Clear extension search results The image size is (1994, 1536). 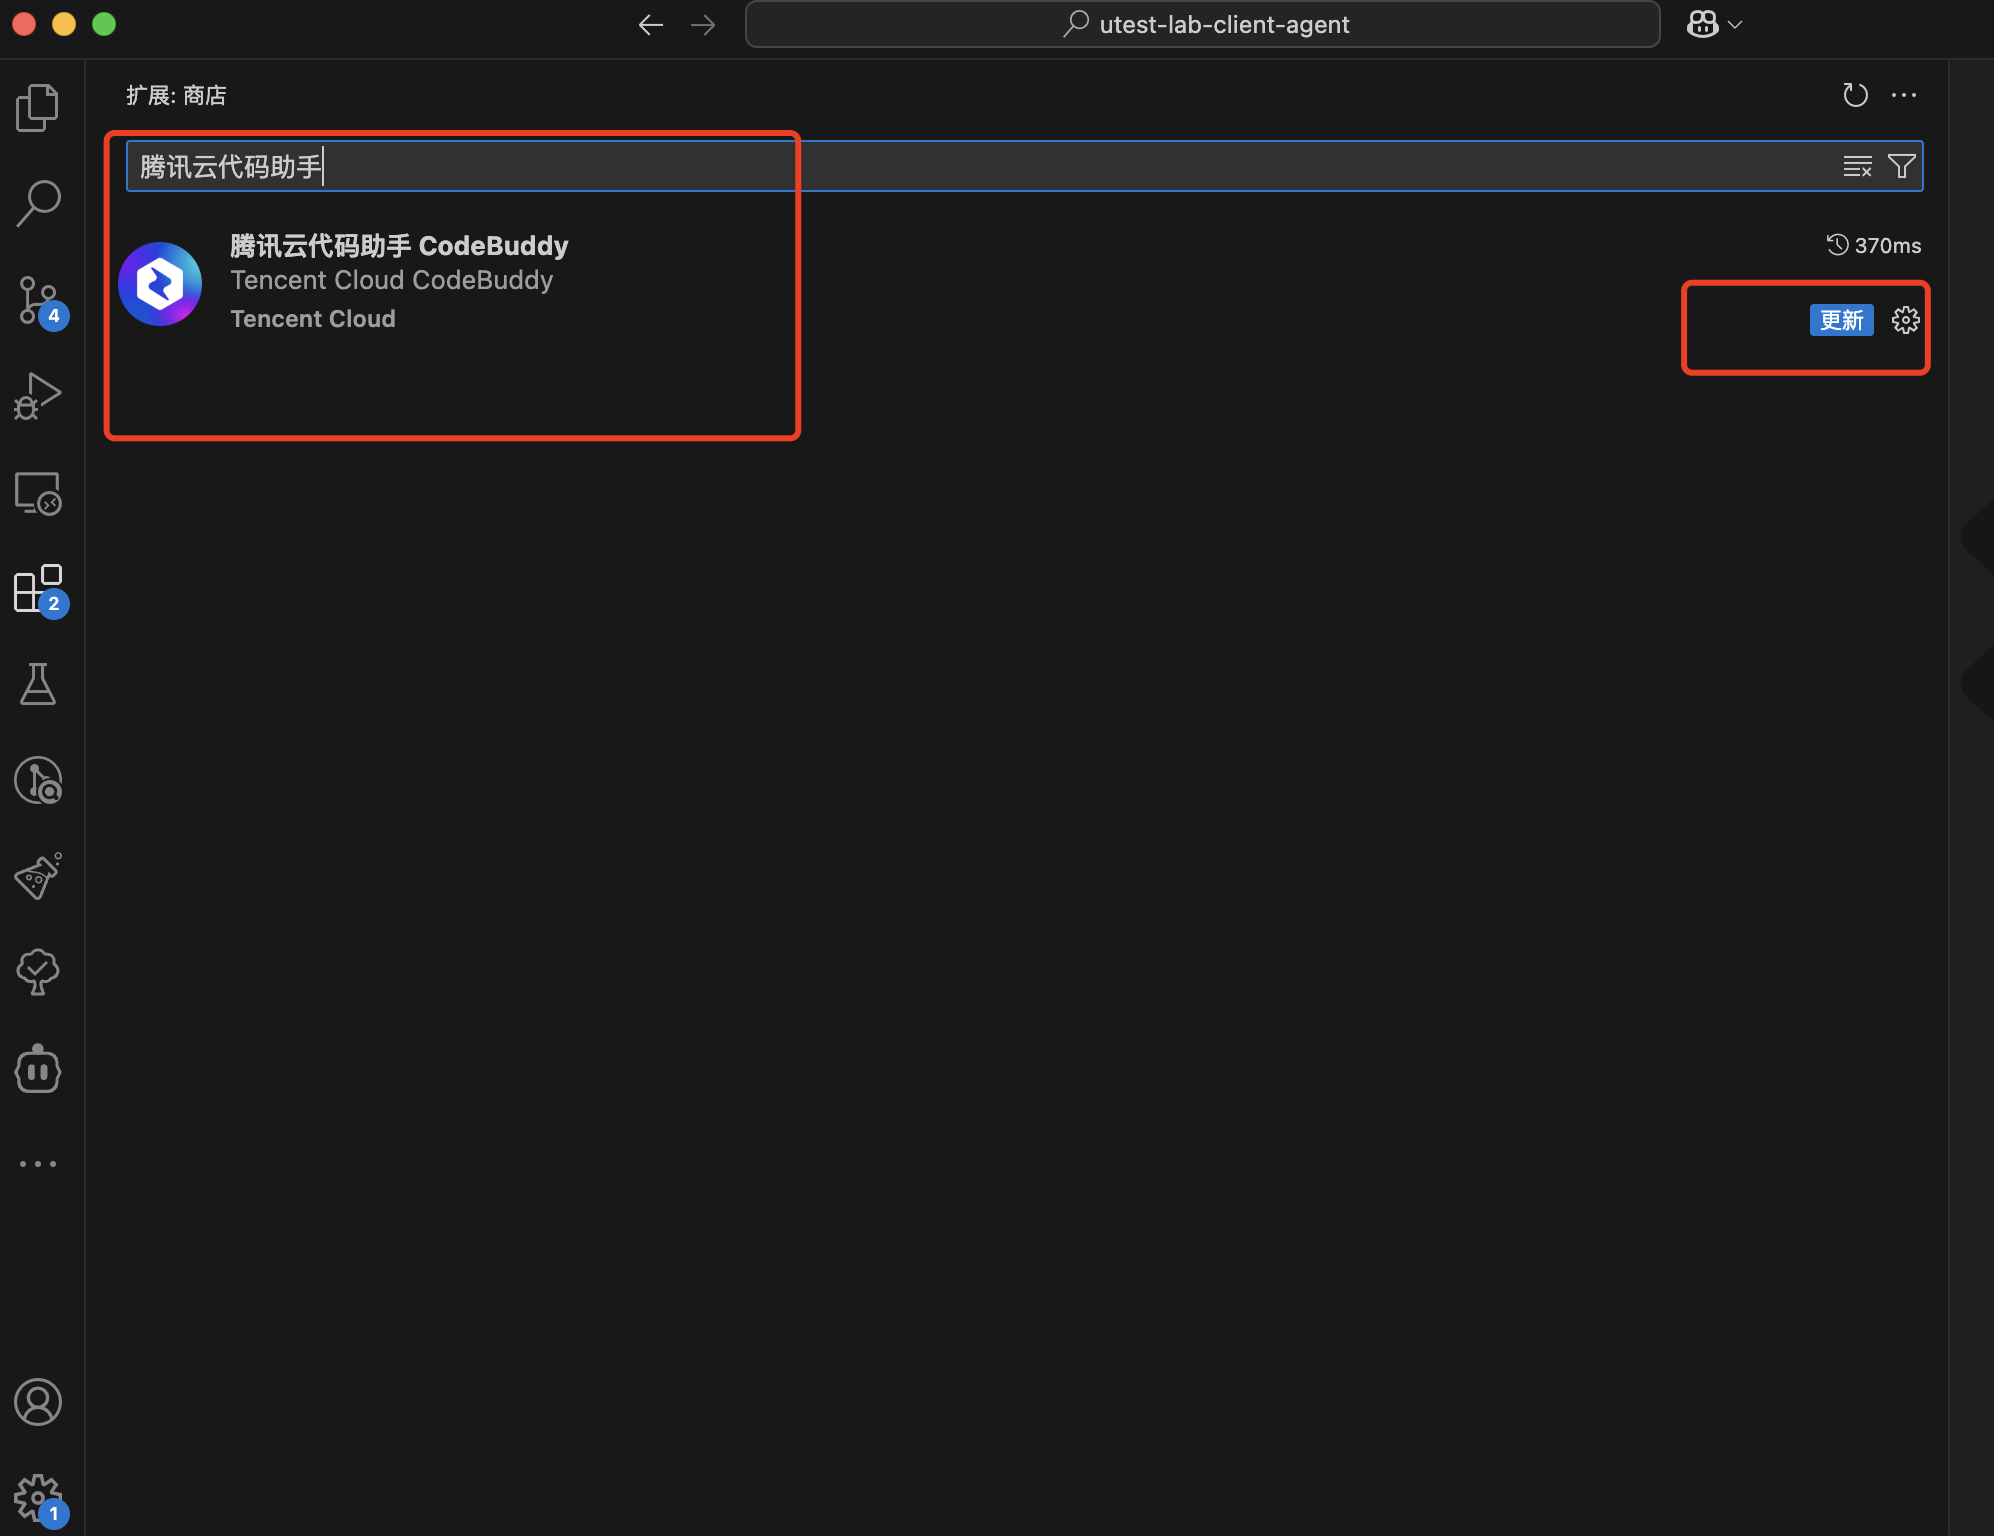pos(1857,166)
